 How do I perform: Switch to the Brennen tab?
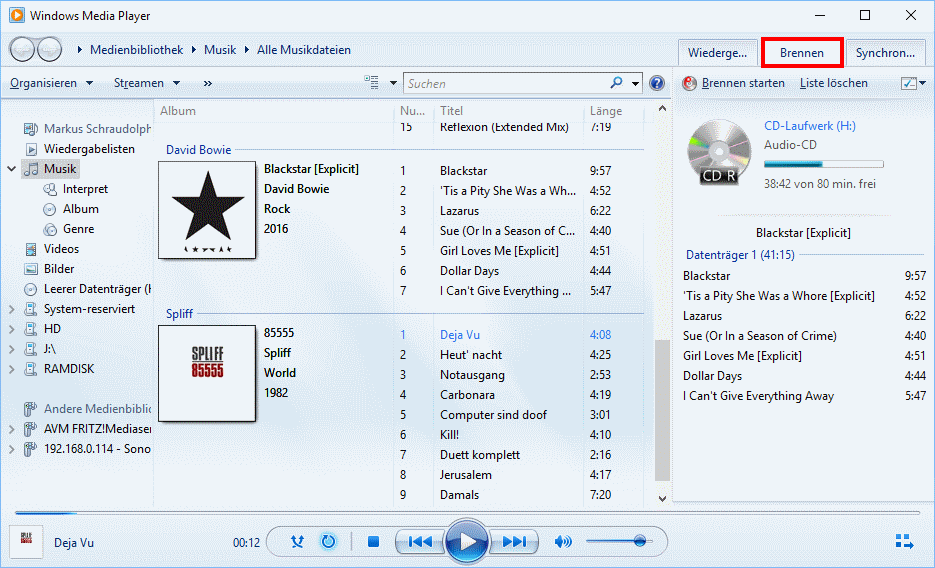801,52
